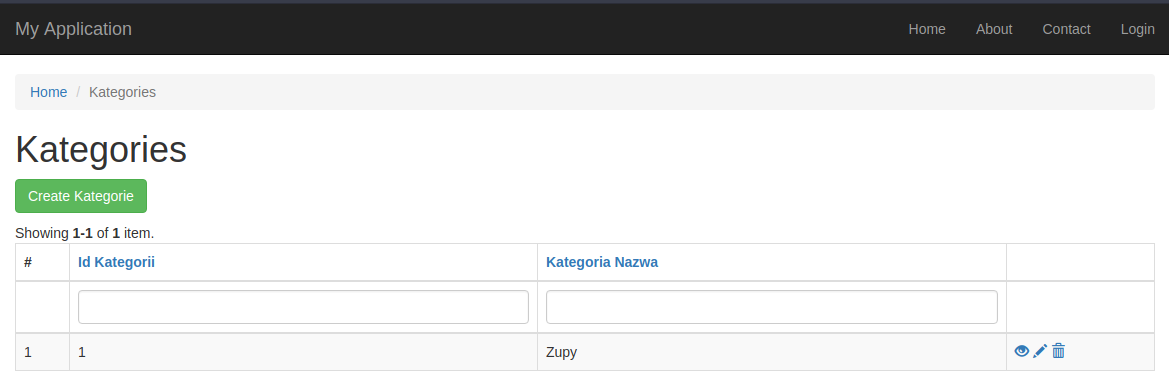Go to Contact in the top navigation
The height and width of the screenshot is (386, 1169).
coord(1066,29)
